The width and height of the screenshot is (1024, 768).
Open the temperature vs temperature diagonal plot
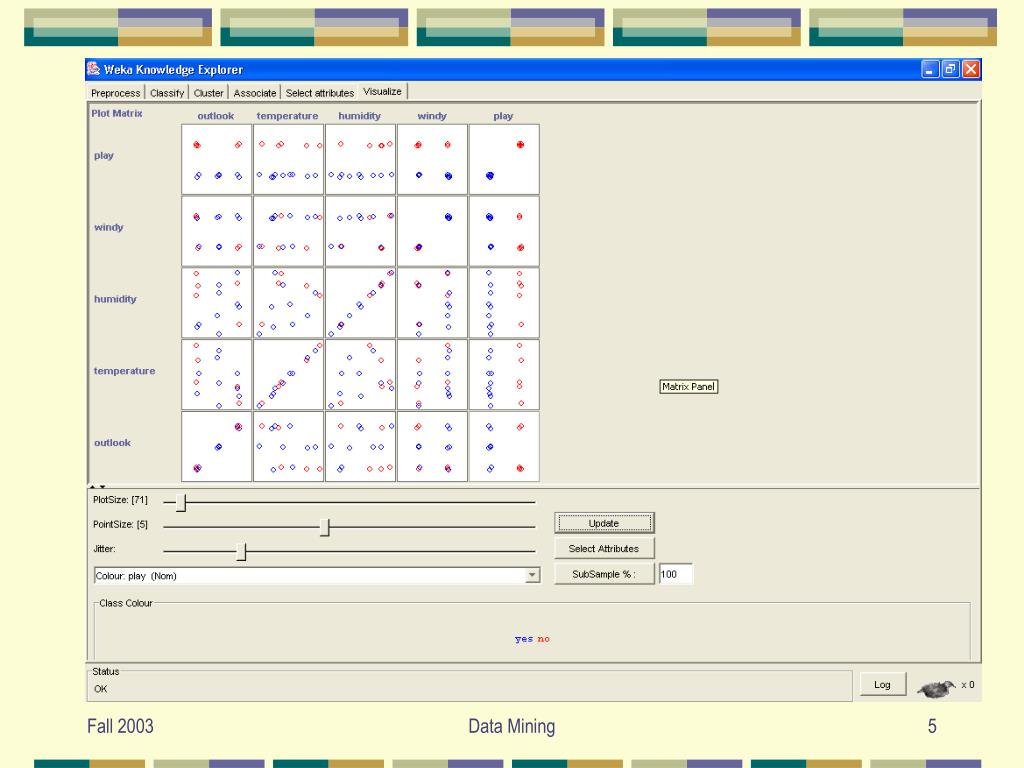[x=289, y=375]
